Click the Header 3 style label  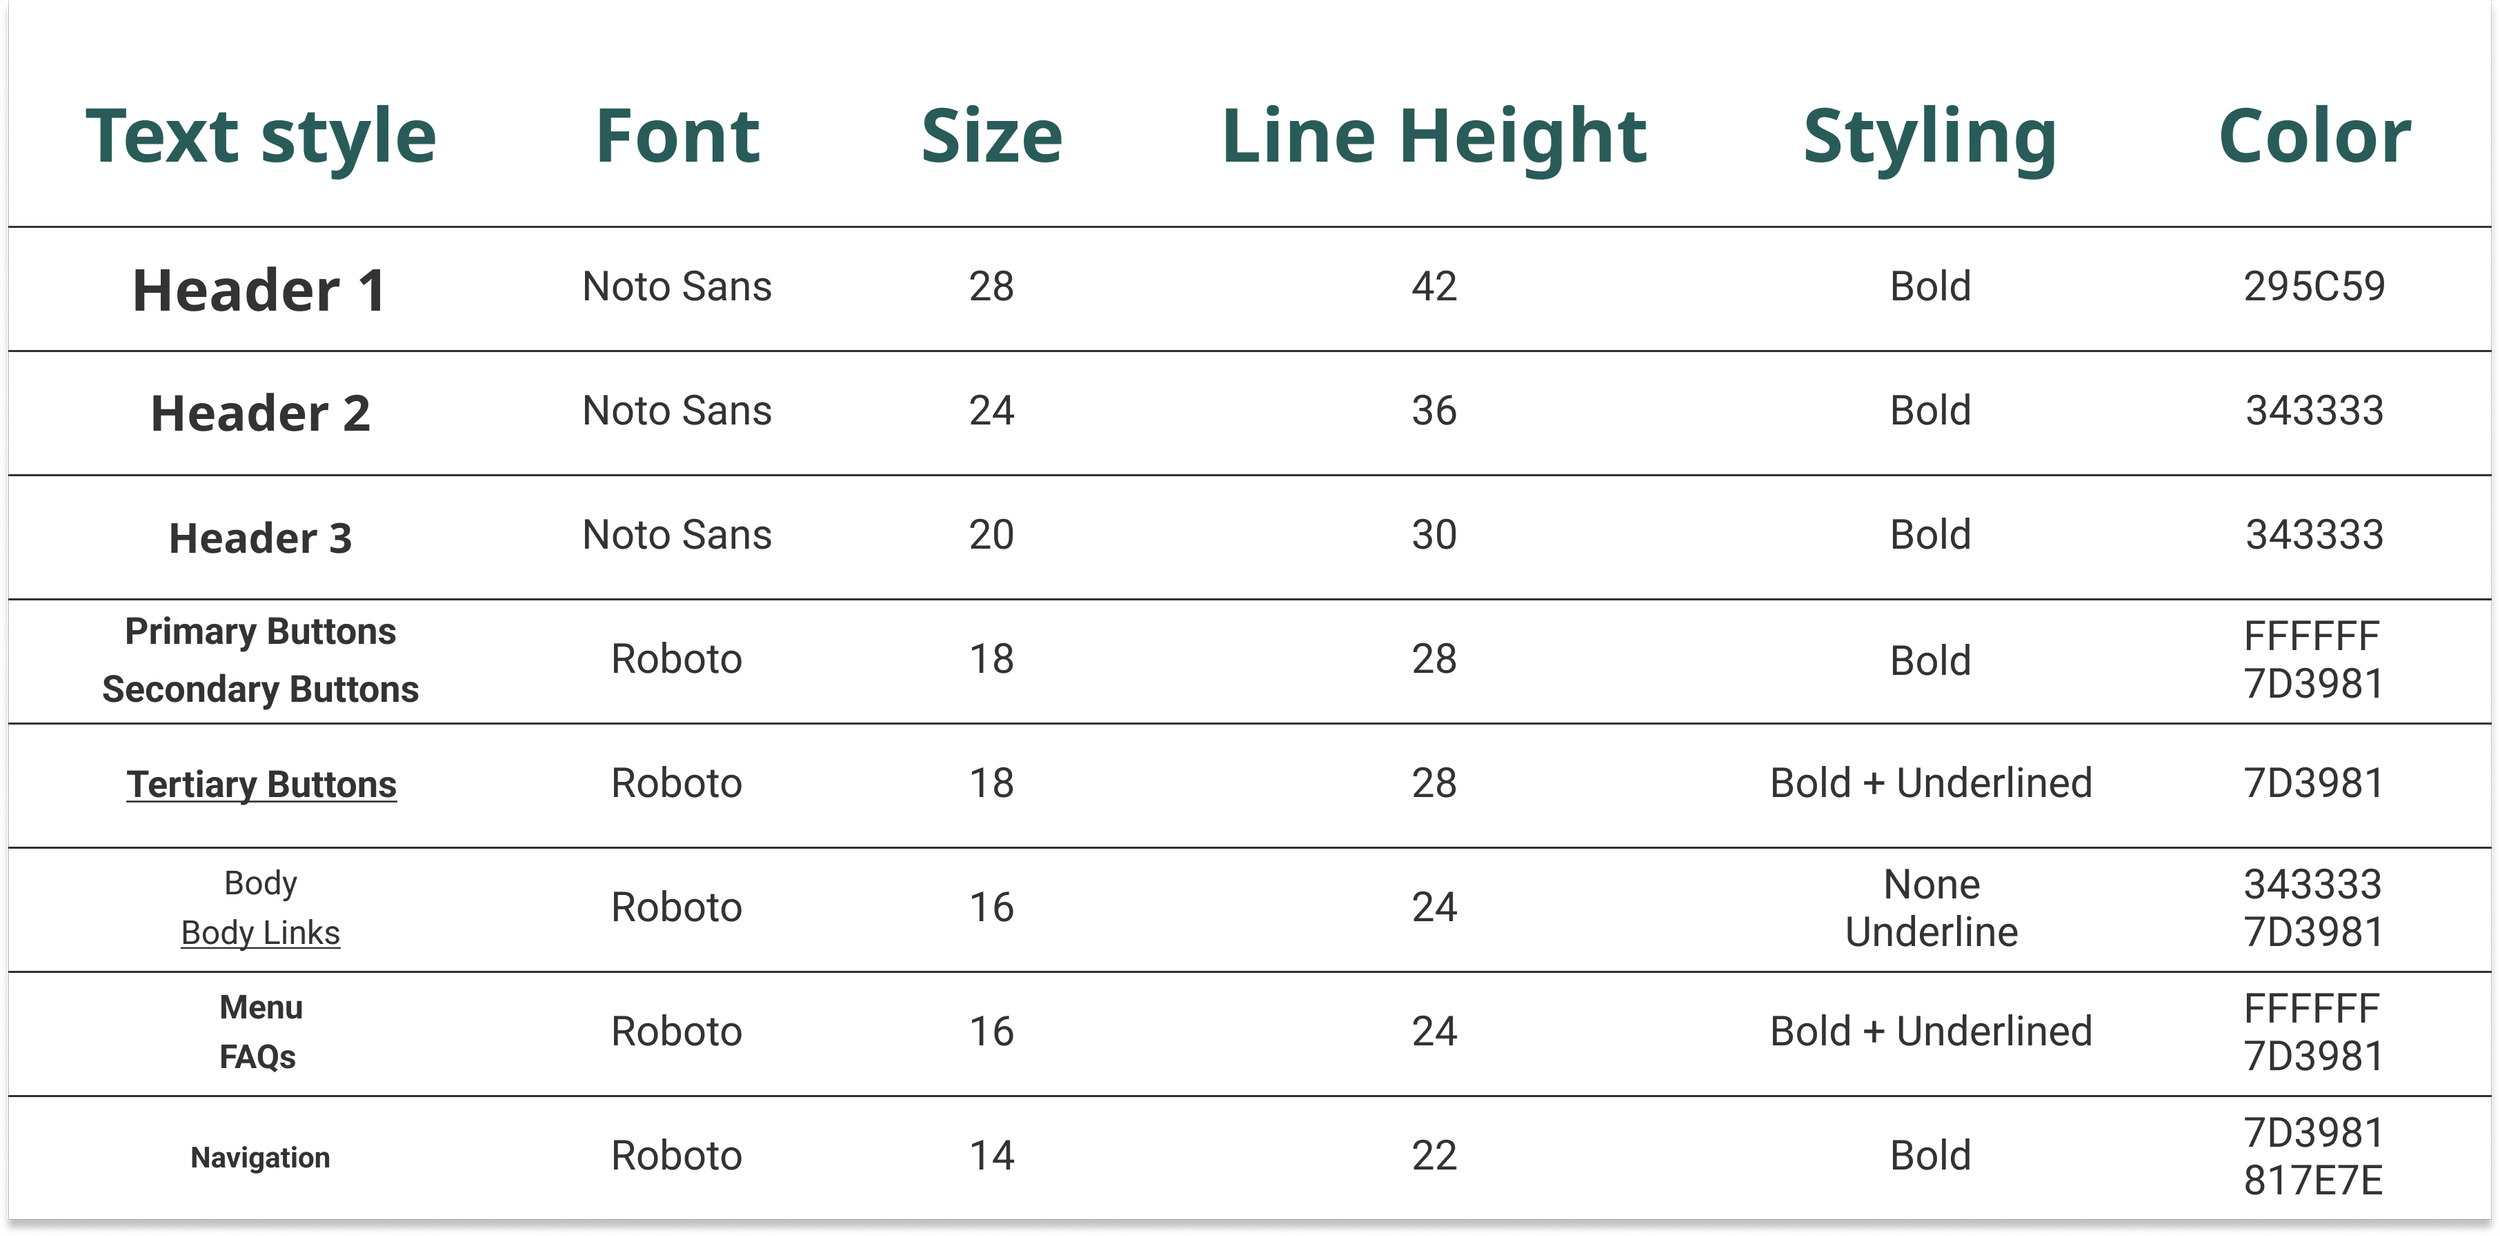coord(261,539)
